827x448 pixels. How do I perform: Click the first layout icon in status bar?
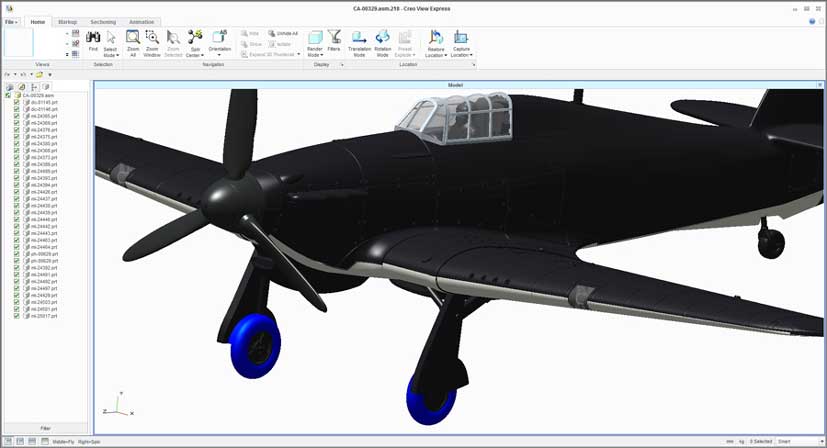pos(7,441)
